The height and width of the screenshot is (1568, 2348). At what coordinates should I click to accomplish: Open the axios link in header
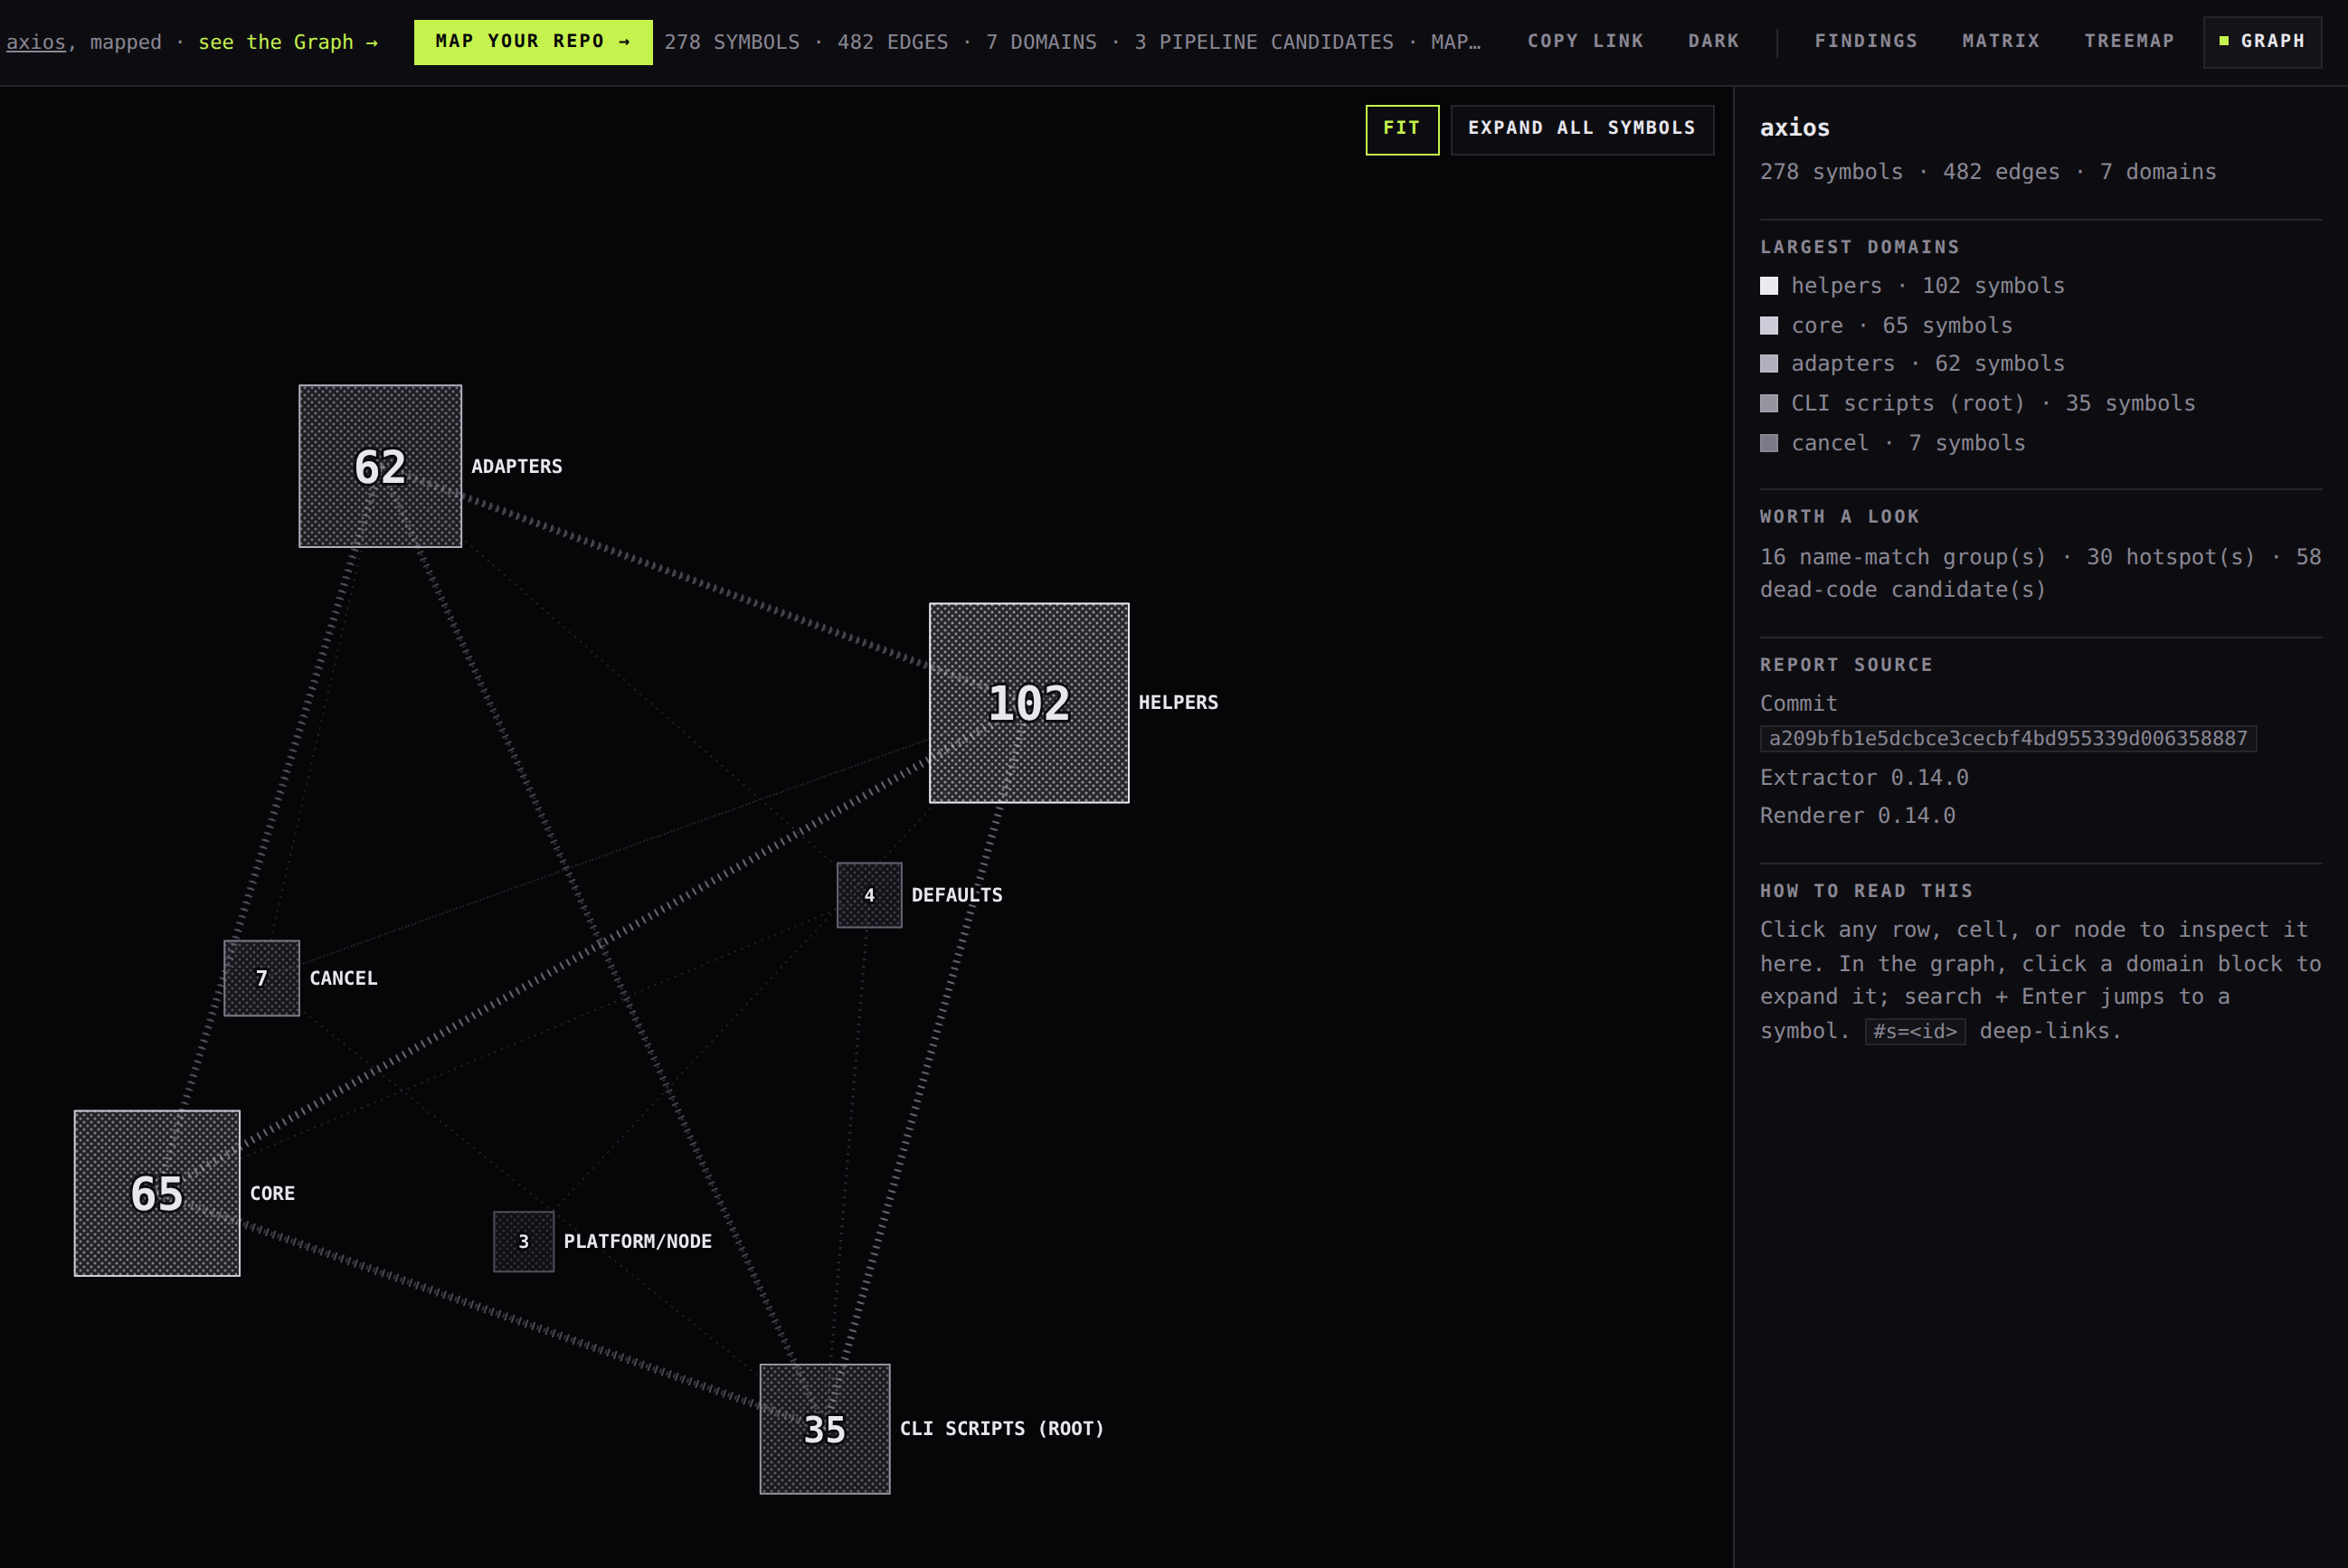click(x=35, y=42)
